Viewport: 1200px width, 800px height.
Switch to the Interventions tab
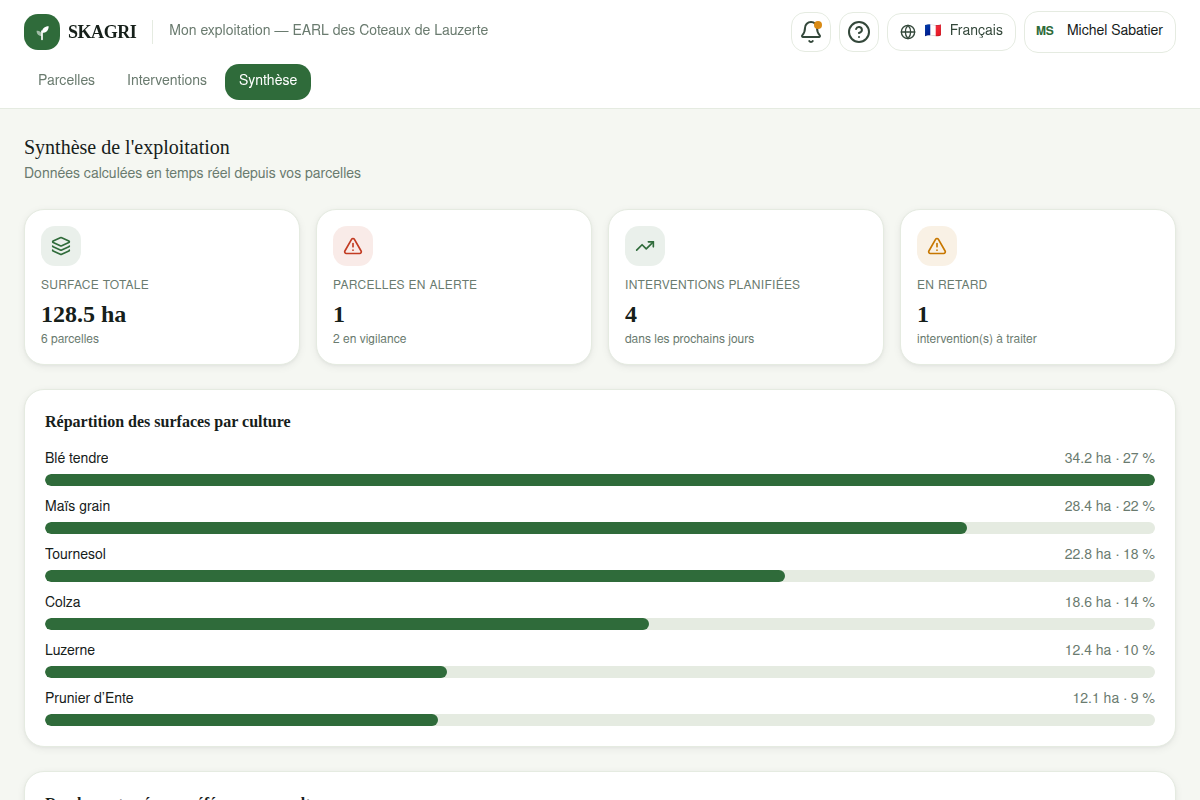coord(167,81)
